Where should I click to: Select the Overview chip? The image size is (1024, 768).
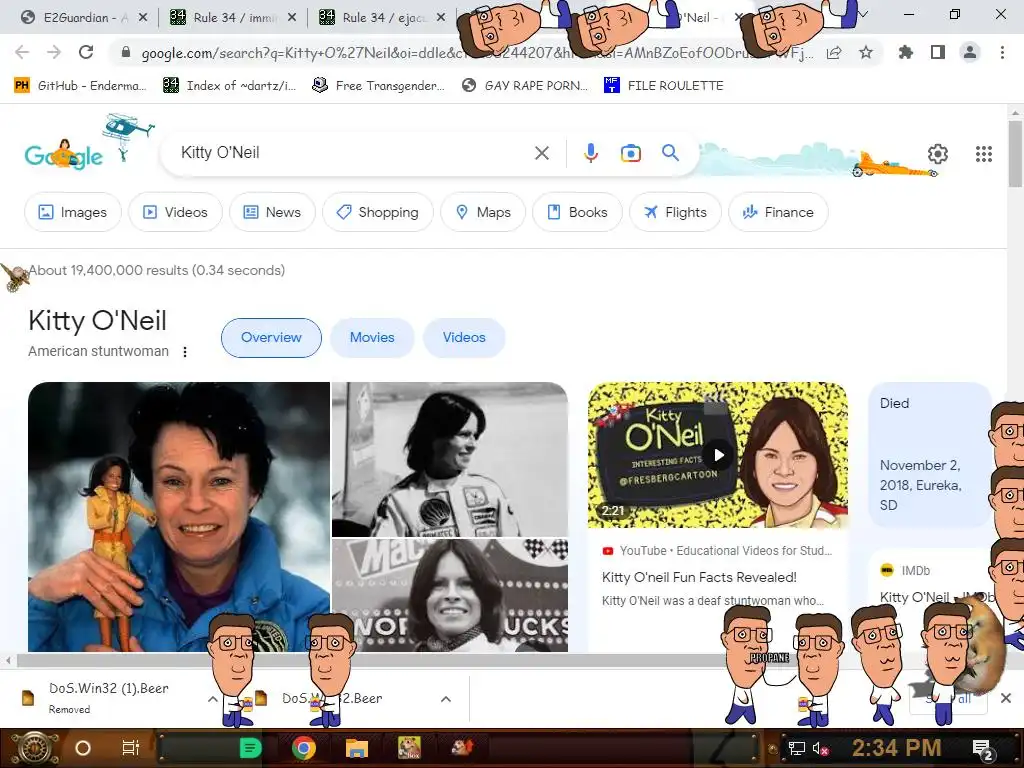pyautogui.click(x=271, y=338)
